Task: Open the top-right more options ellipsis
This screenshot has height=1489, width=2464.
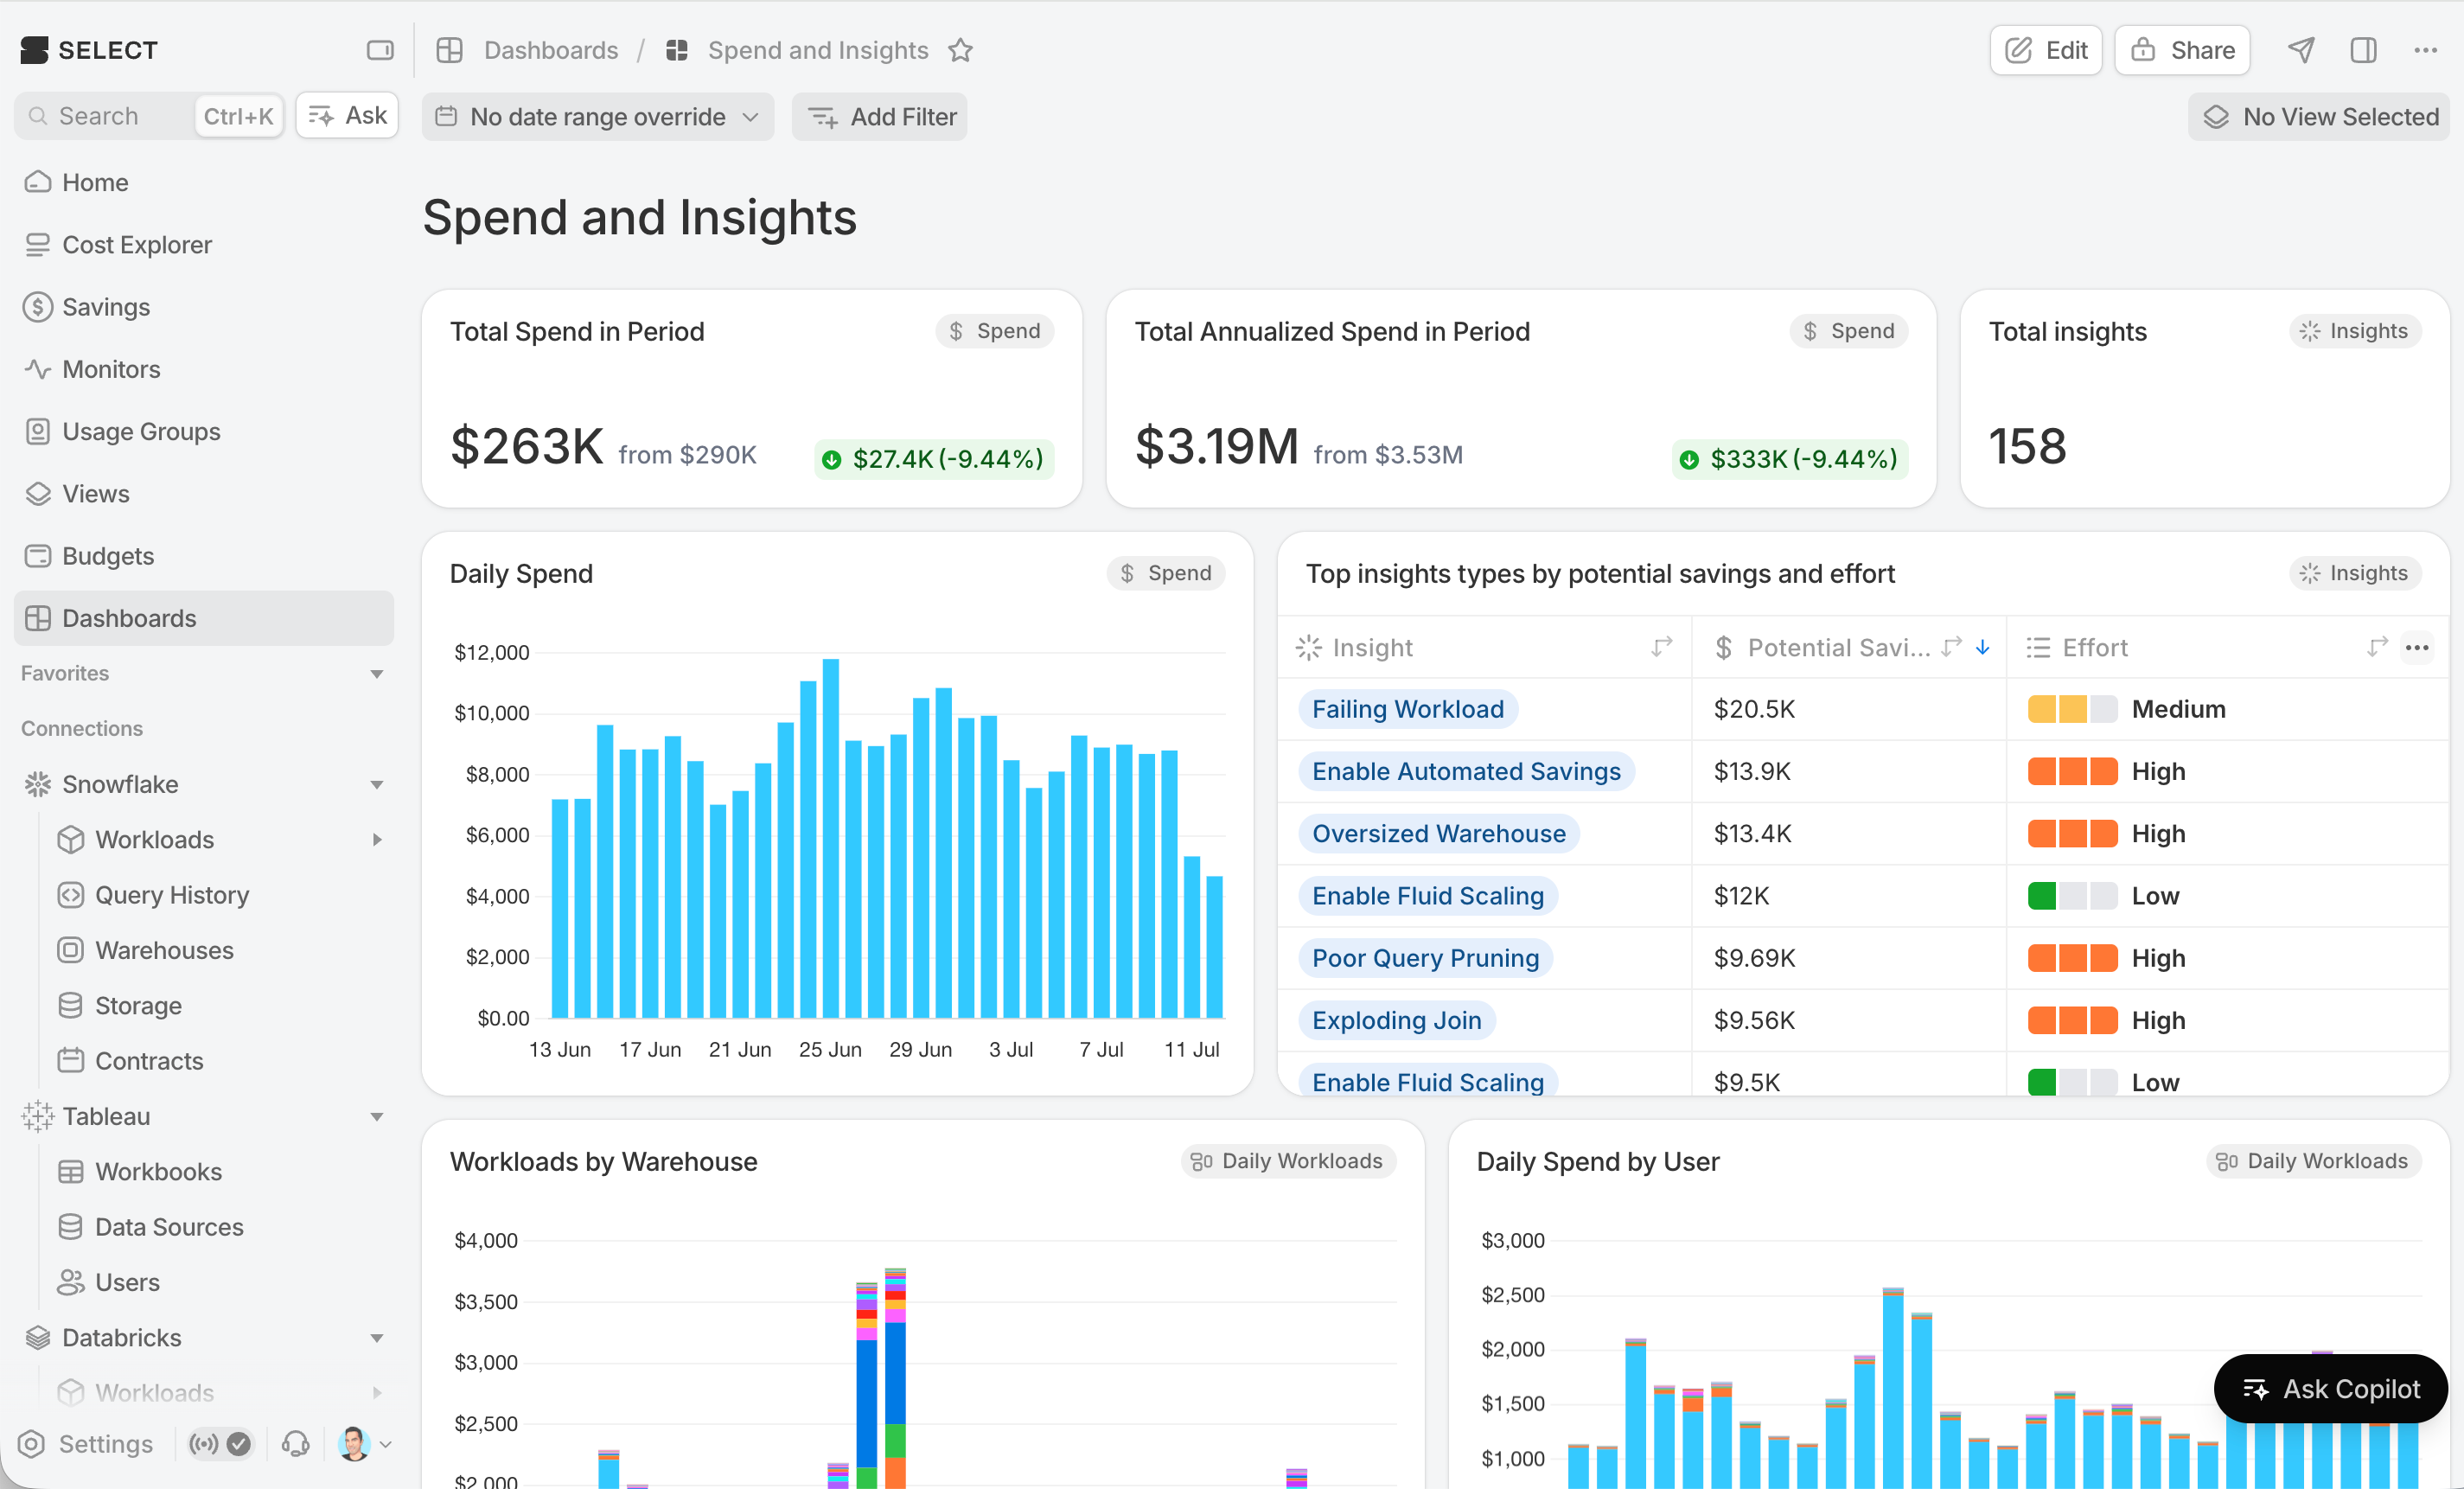Action: click(x=2425, y=50)
